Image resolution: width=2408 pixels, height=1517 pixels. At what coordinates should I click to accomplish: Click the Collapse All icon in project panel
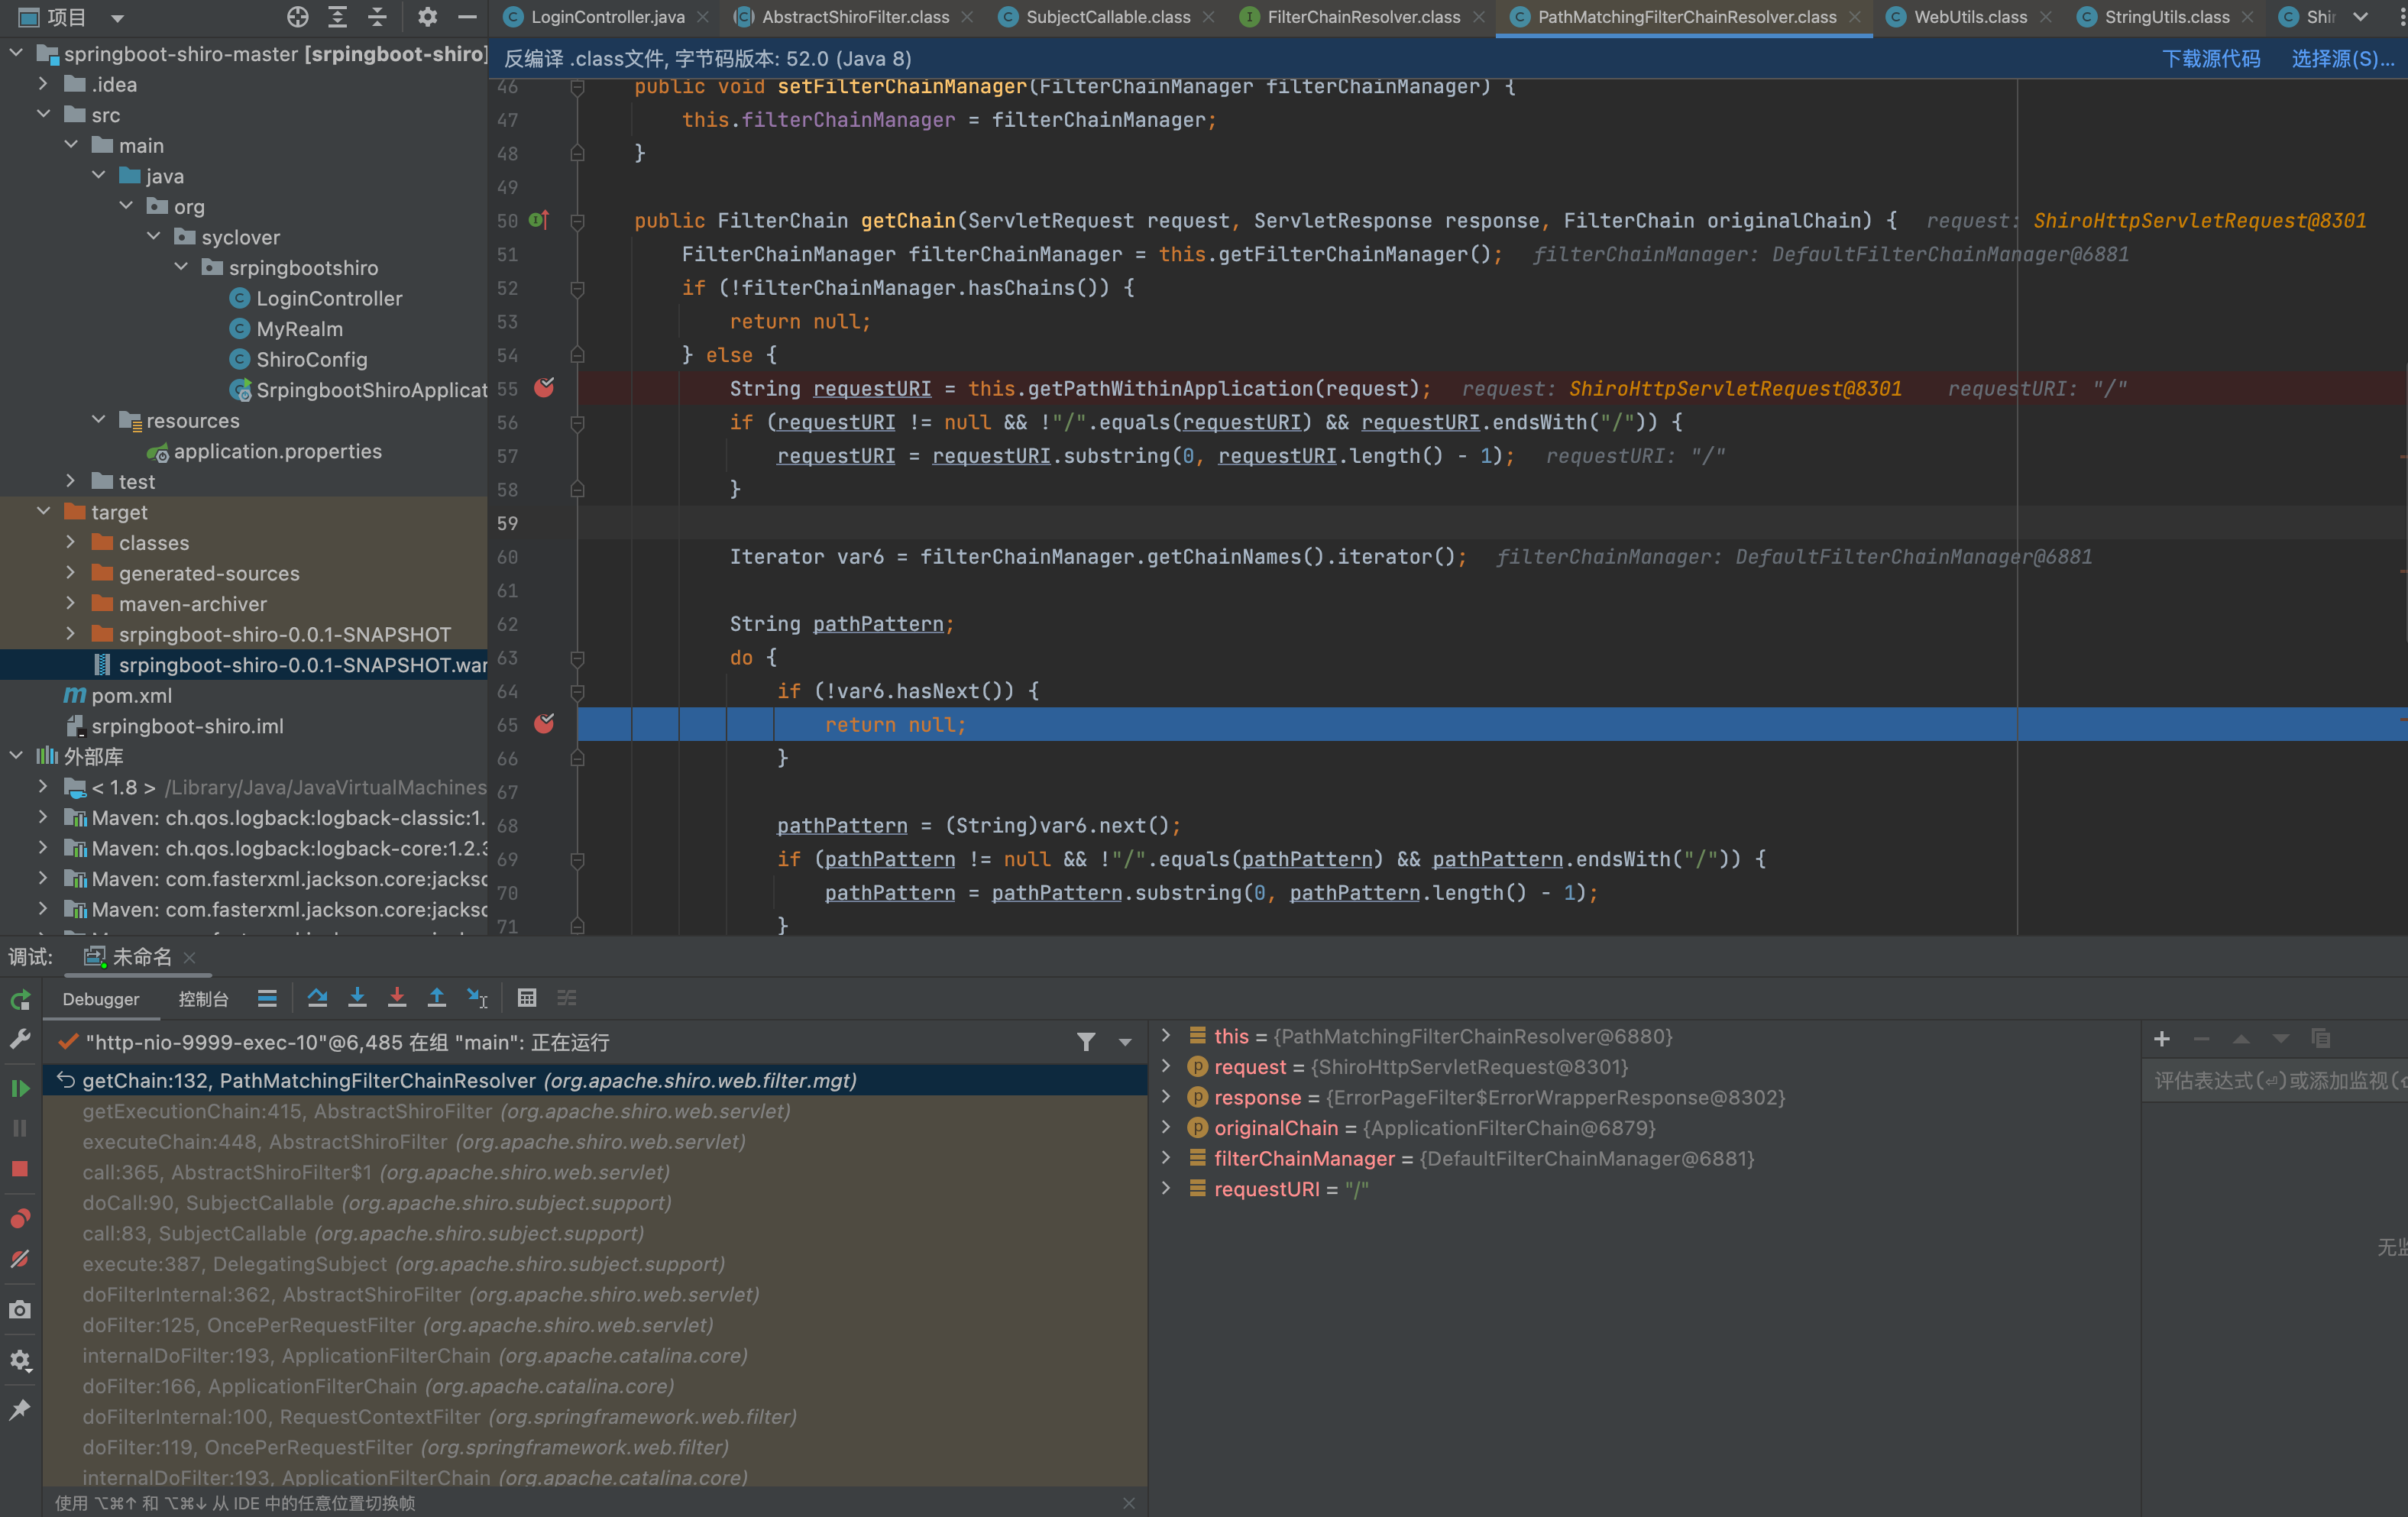coord(377,17)
